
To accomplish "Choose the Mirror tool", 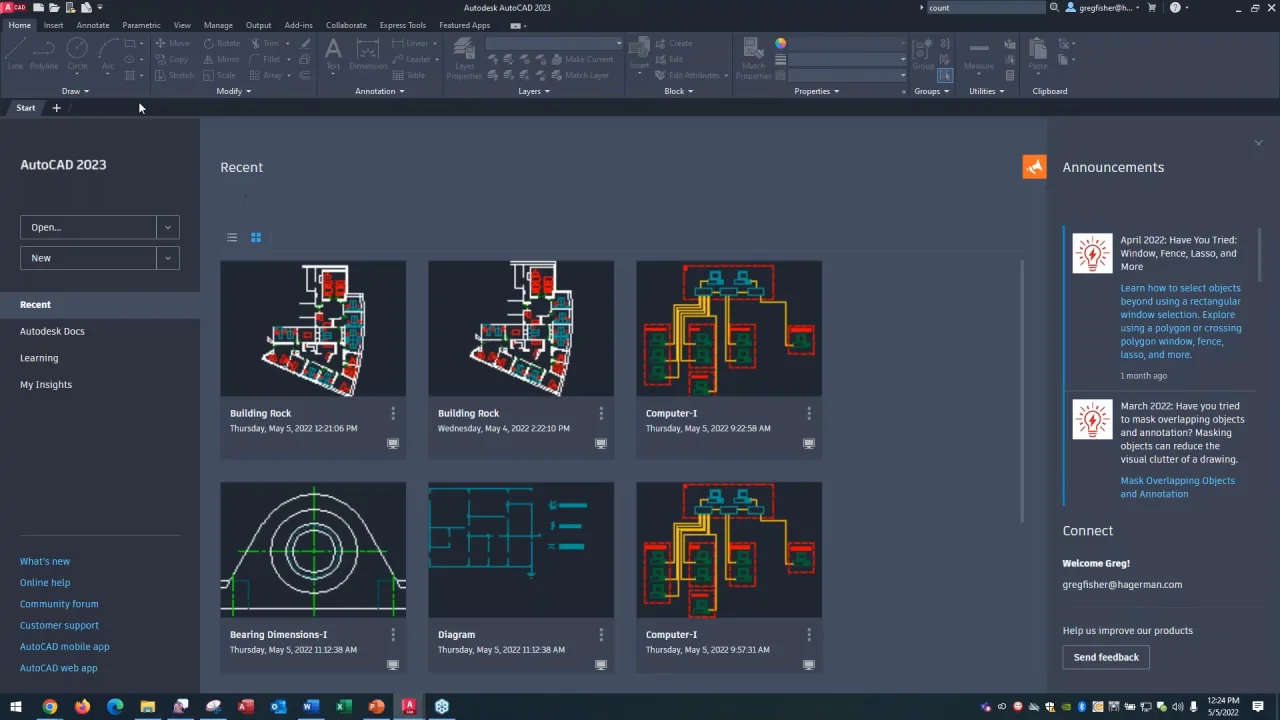I will click(x=222, y=59).
